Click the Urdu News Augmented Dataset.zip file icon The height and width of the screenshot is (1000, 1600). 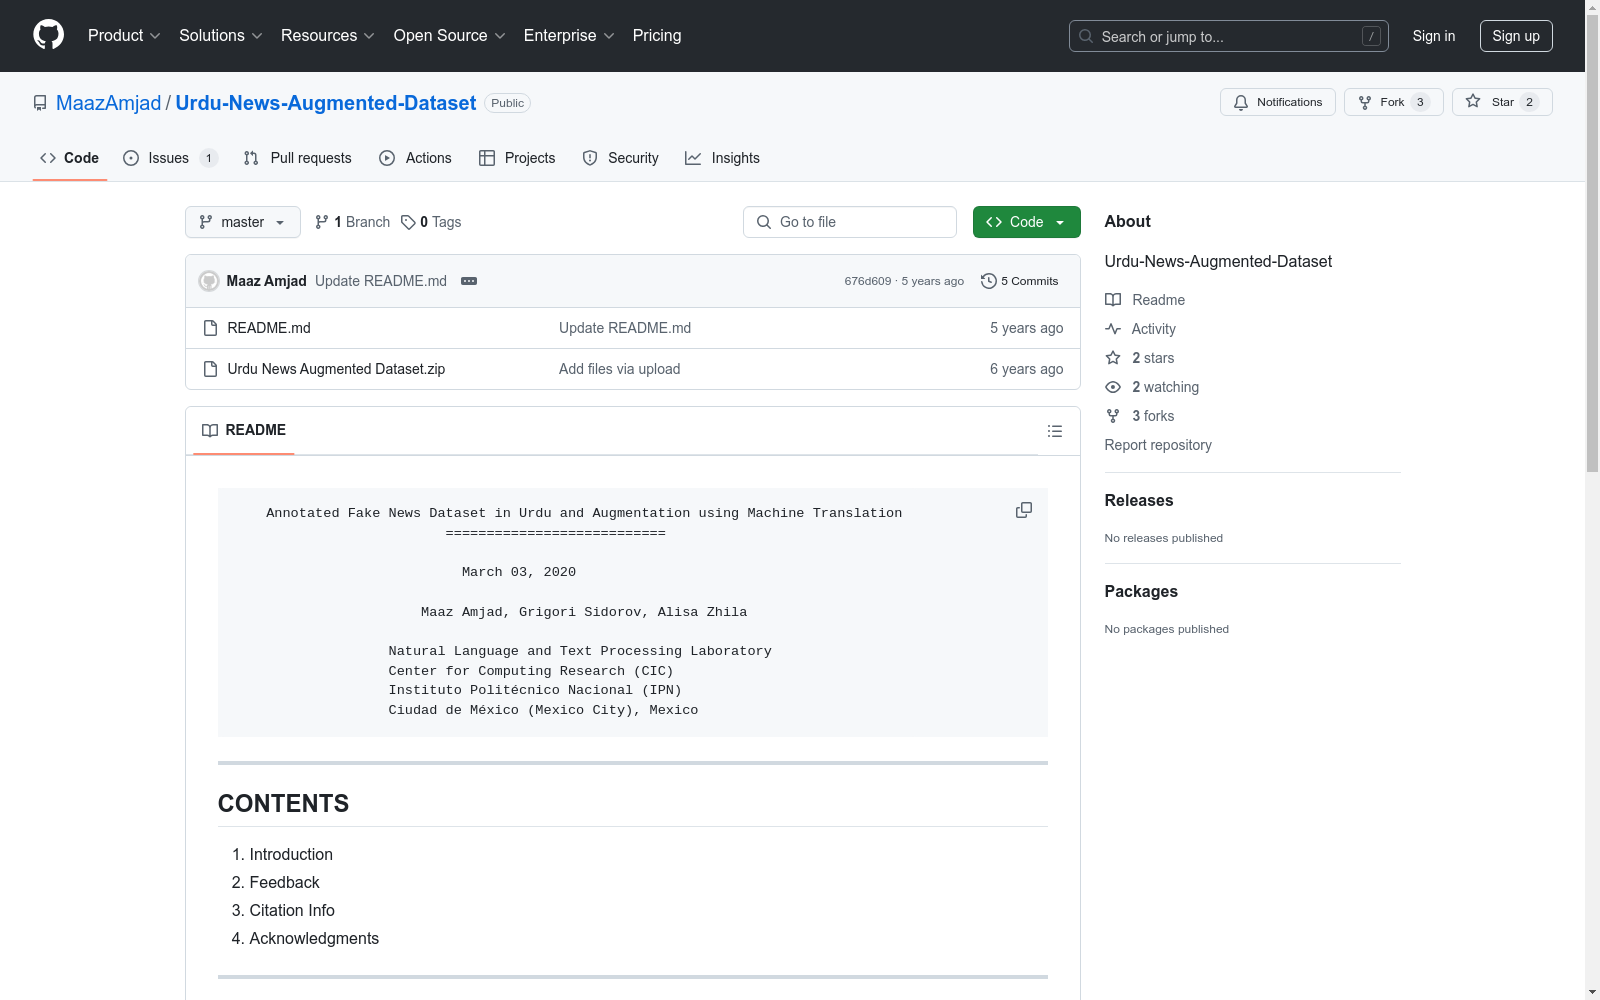(x=210, y=369)
